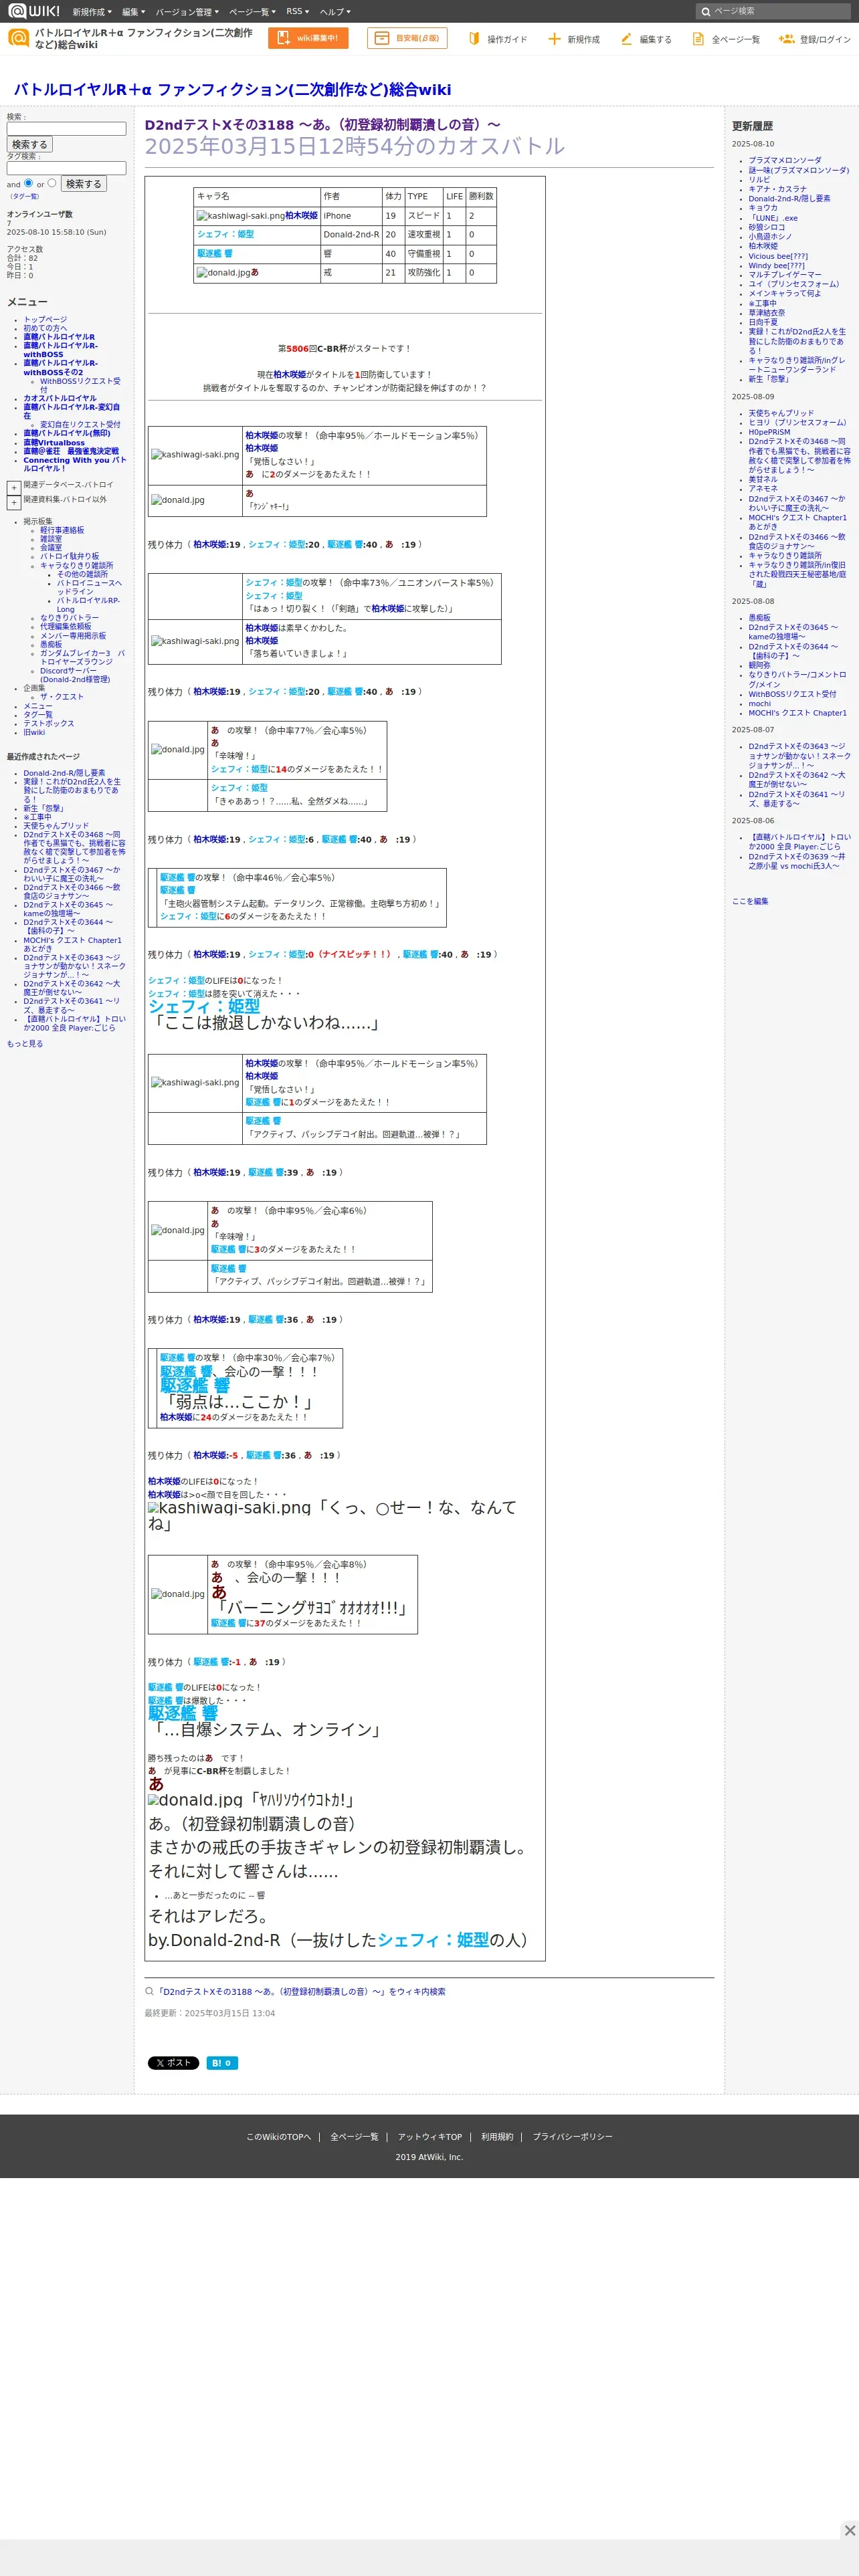Click the 全ページ一覧 document icon
859x2576 pixels.
click(698, 39)
